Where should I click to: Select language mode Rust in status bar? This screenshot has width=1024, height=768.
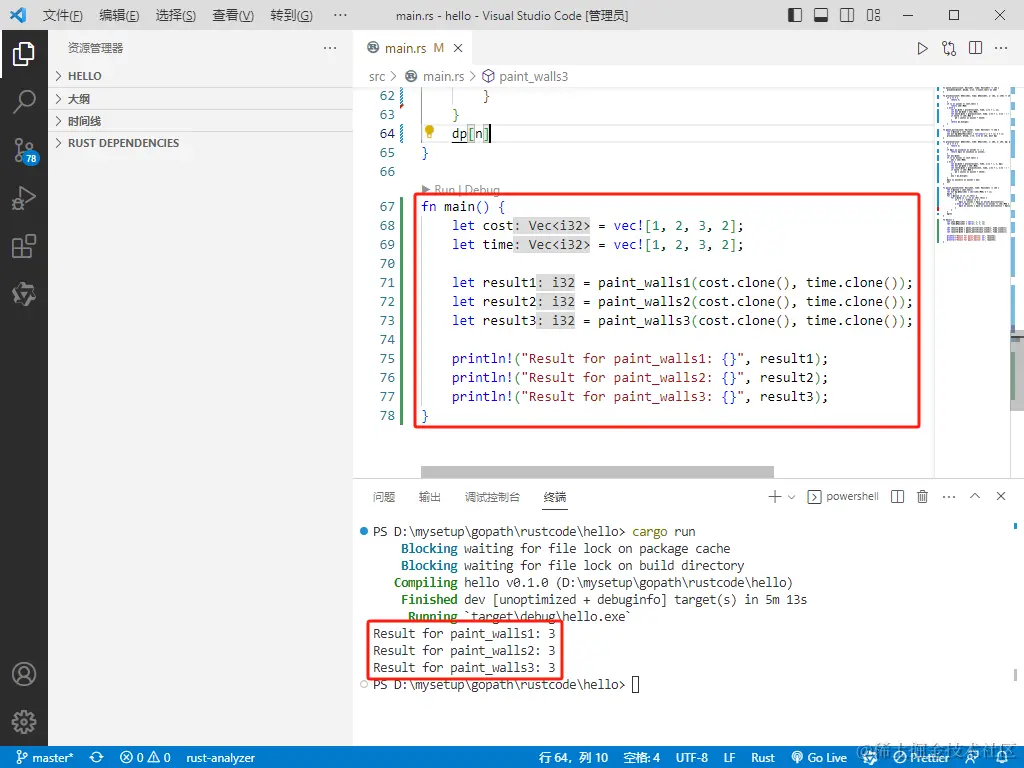763,758
